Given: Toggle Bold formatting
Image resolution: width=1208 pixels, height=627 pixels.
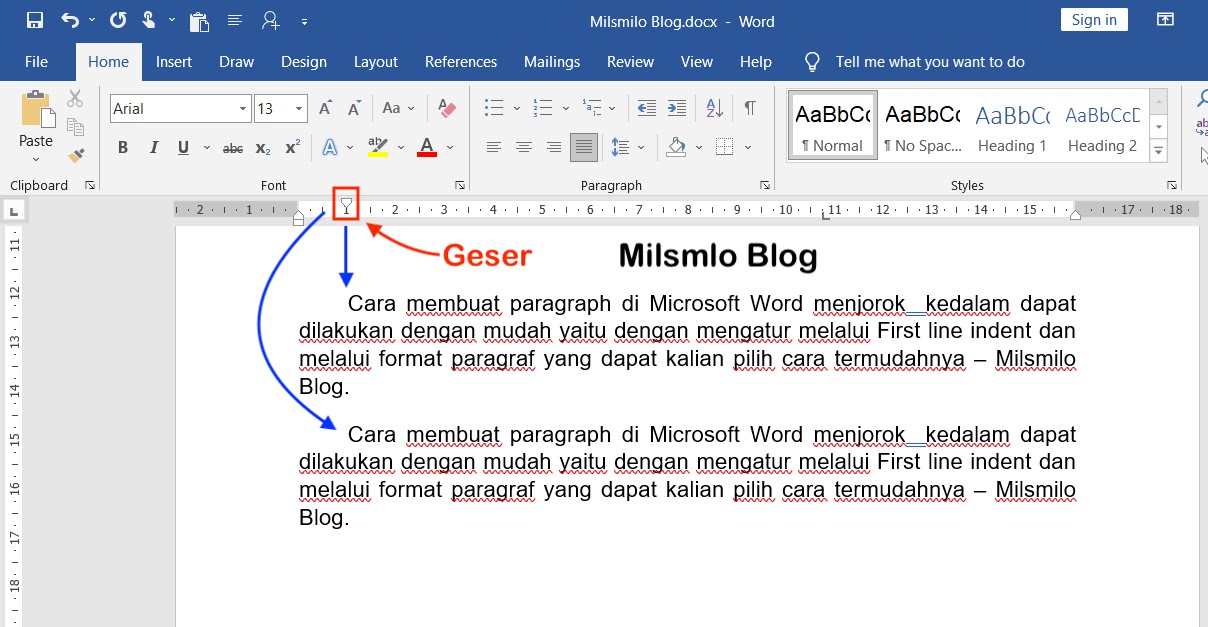Looking at the screenshot, I should pos(123,148).
